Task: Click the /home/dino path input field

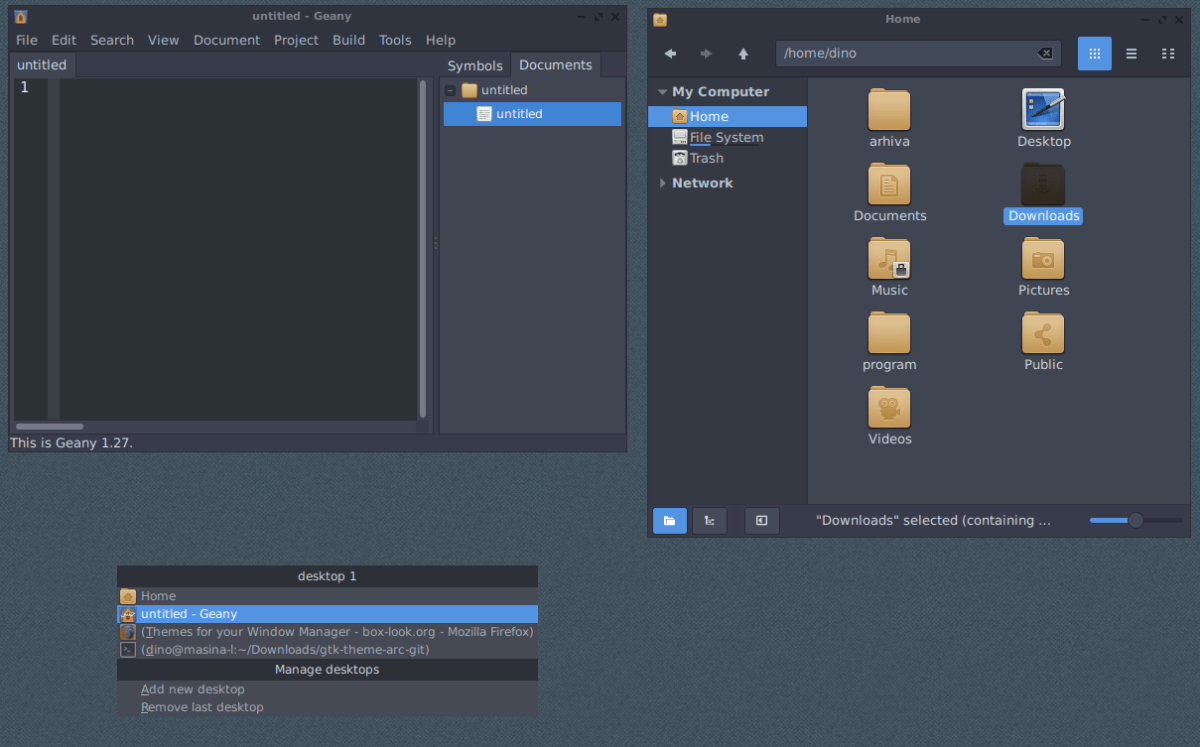Action: (900, 53)
